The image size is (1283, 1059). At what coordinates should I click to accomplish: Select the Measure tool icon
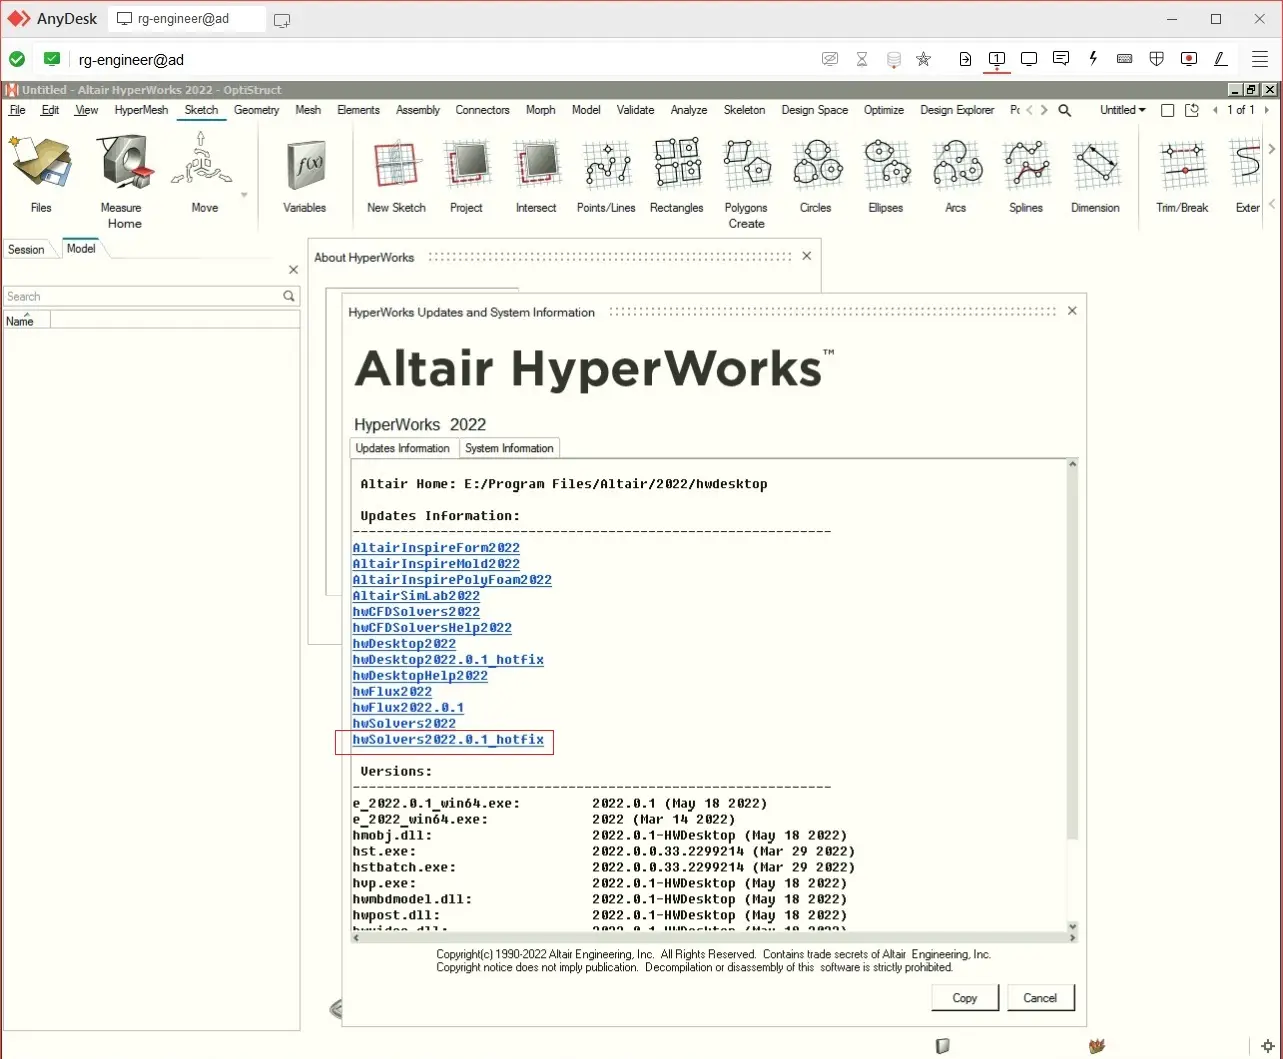pos(125,164)
